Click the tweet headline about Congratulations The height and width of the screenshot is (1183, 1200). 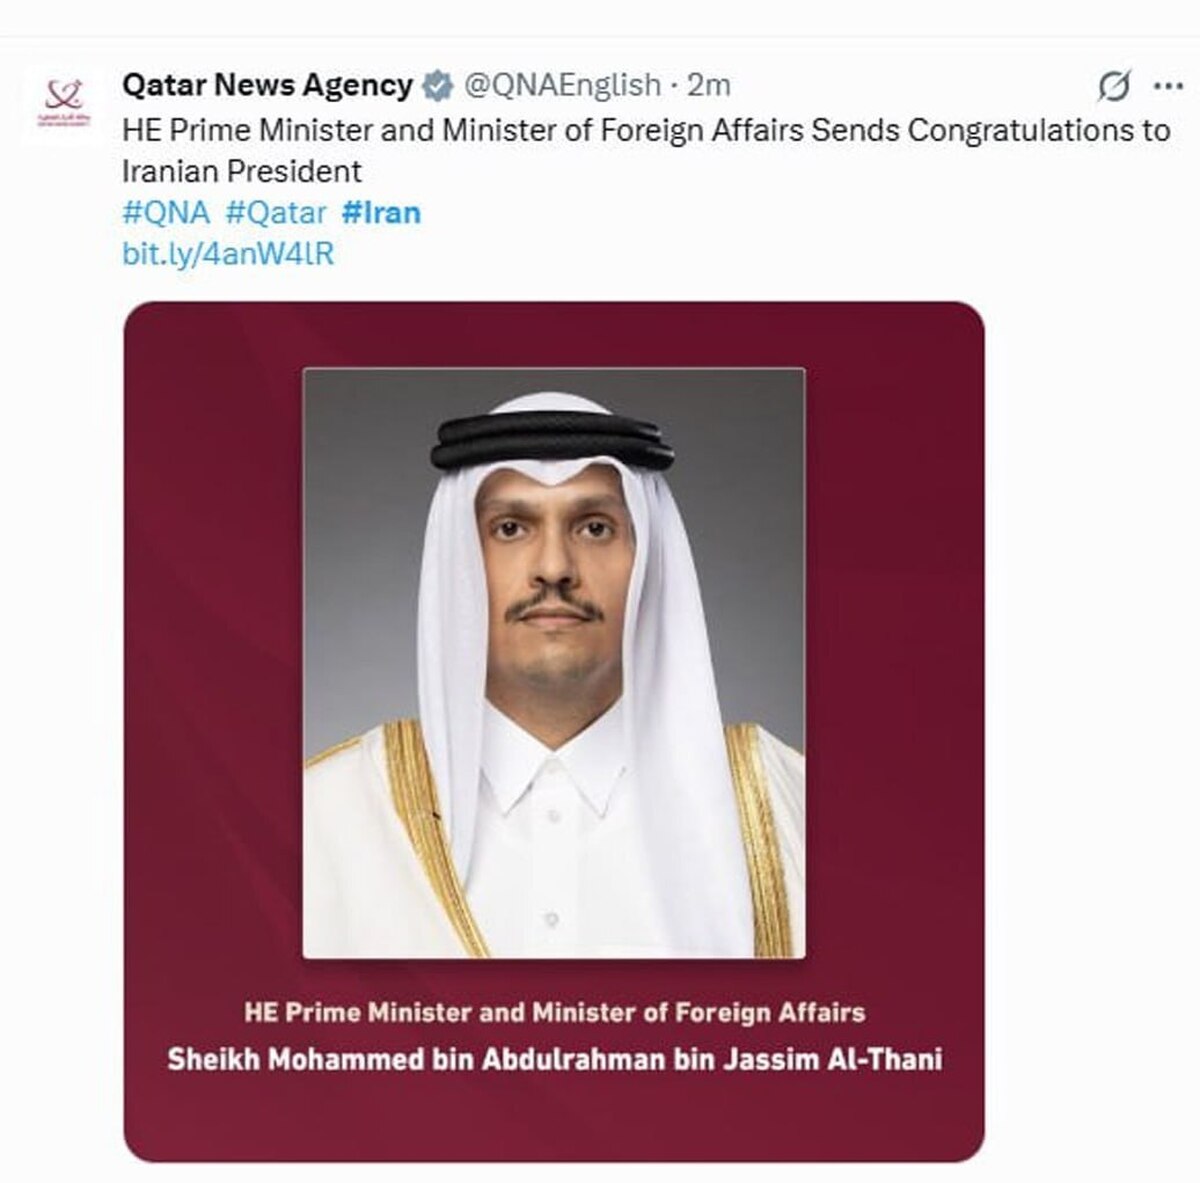(x=645, y=130)
